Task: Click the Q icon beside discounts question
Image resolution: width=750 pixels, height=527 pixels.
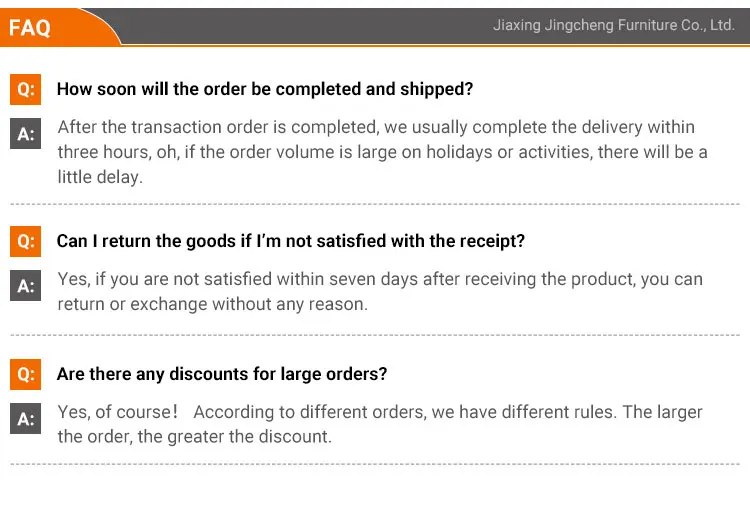Action: pos(25,374)
